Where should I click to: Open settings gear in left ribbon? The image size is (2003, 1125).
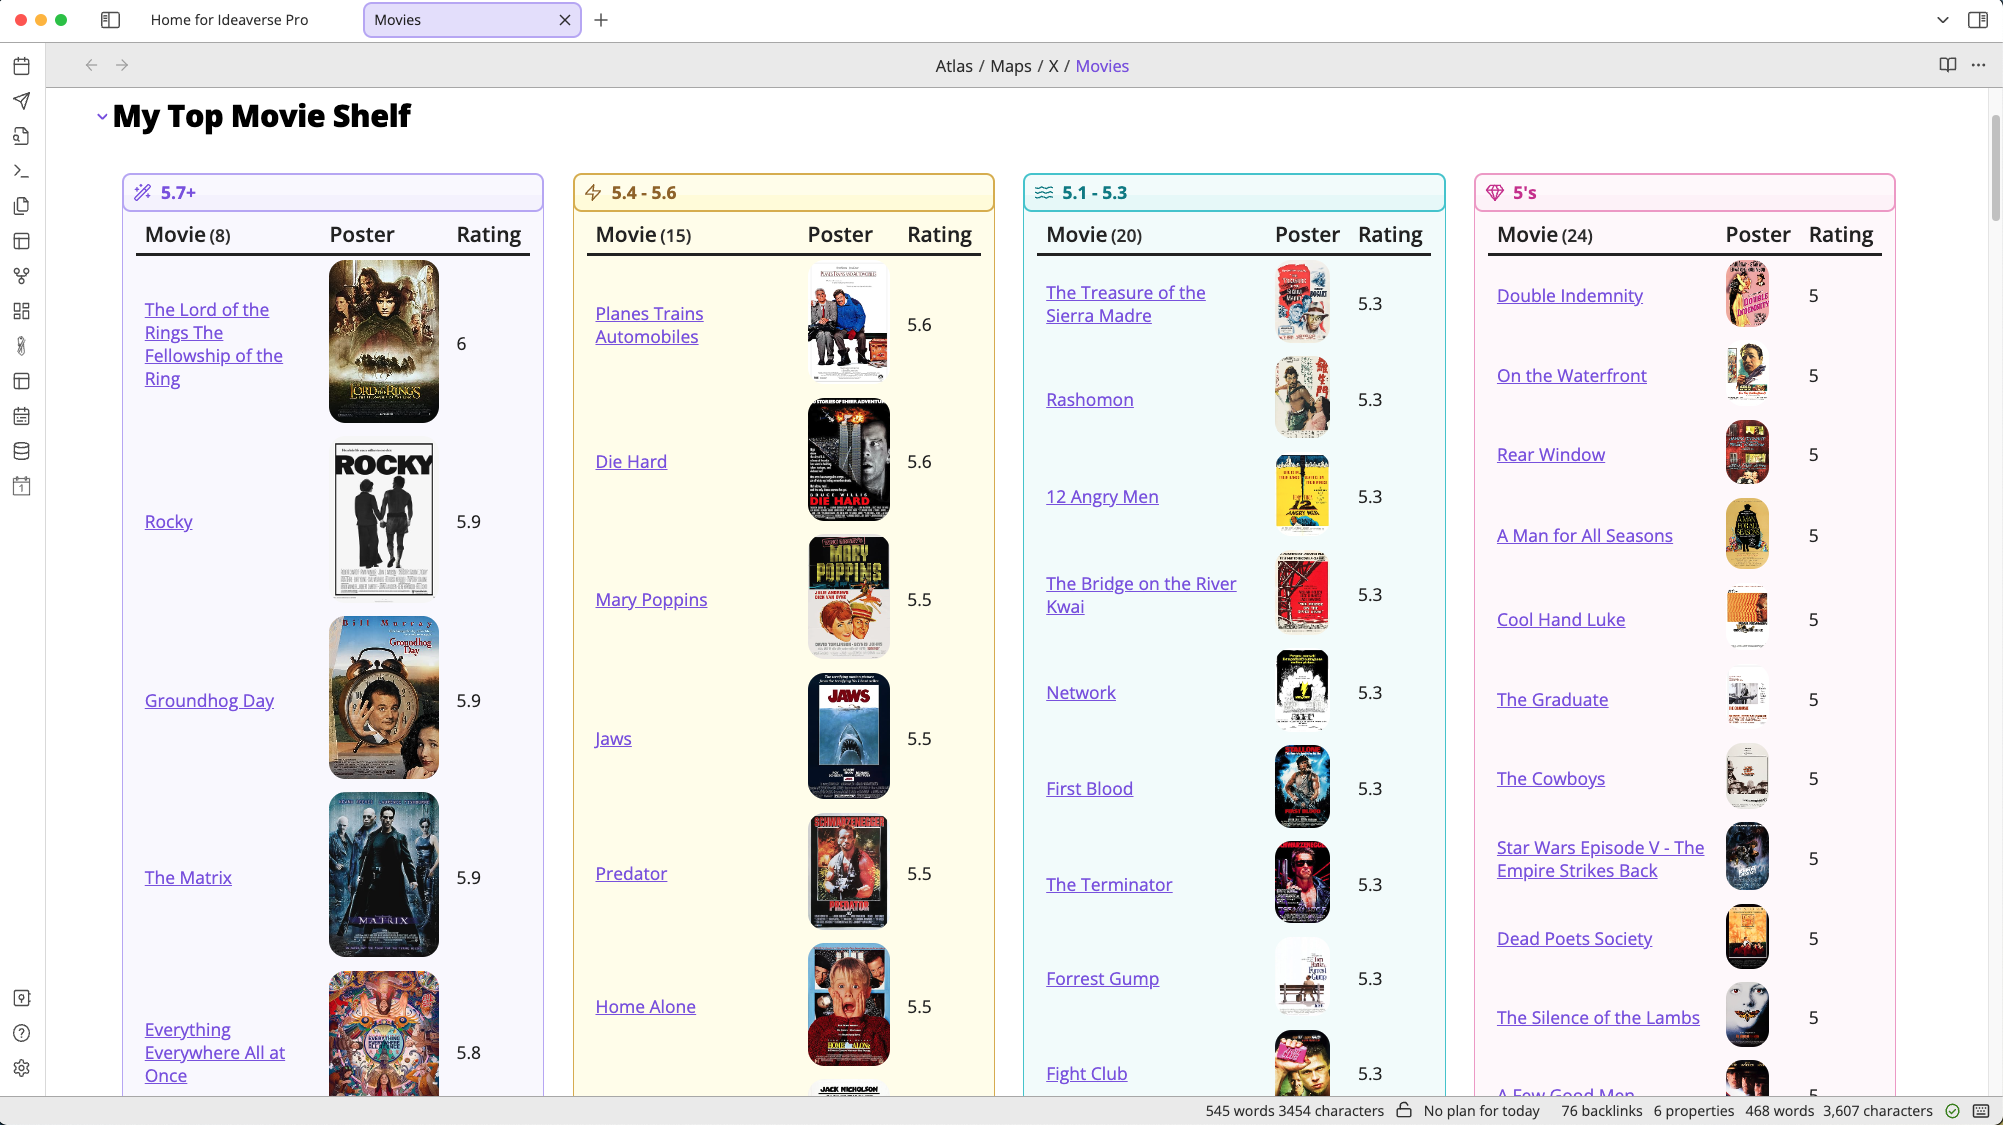[x=21, y=1068]
